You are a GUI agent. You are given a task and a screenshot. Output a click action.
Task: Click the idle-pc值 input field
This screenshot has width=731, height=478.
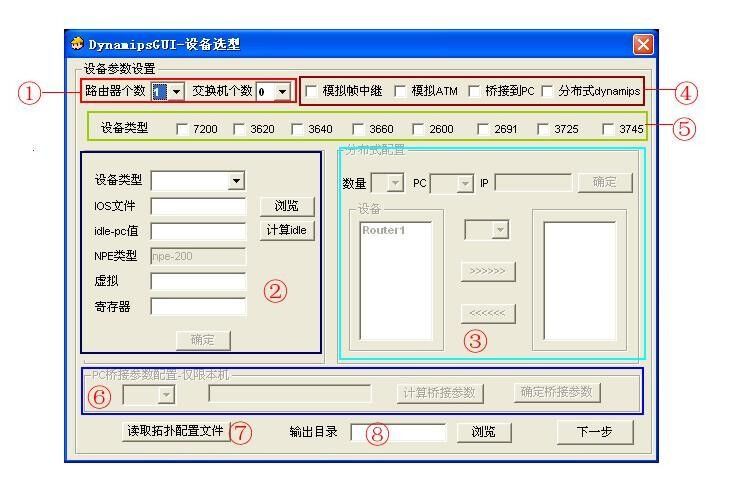tap(198, 231)
